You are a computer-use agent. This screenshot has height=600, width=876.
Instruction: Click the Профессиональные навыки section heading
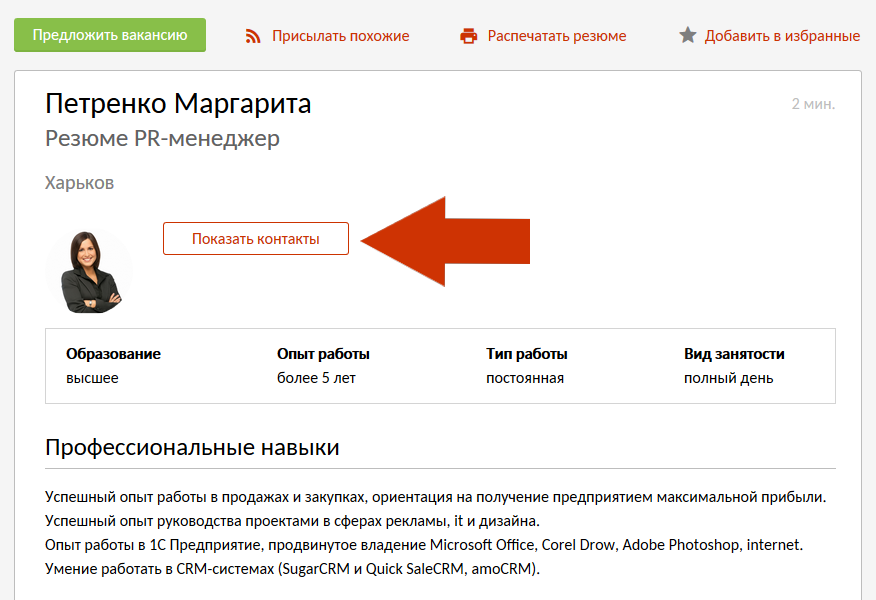click(192, 447)
